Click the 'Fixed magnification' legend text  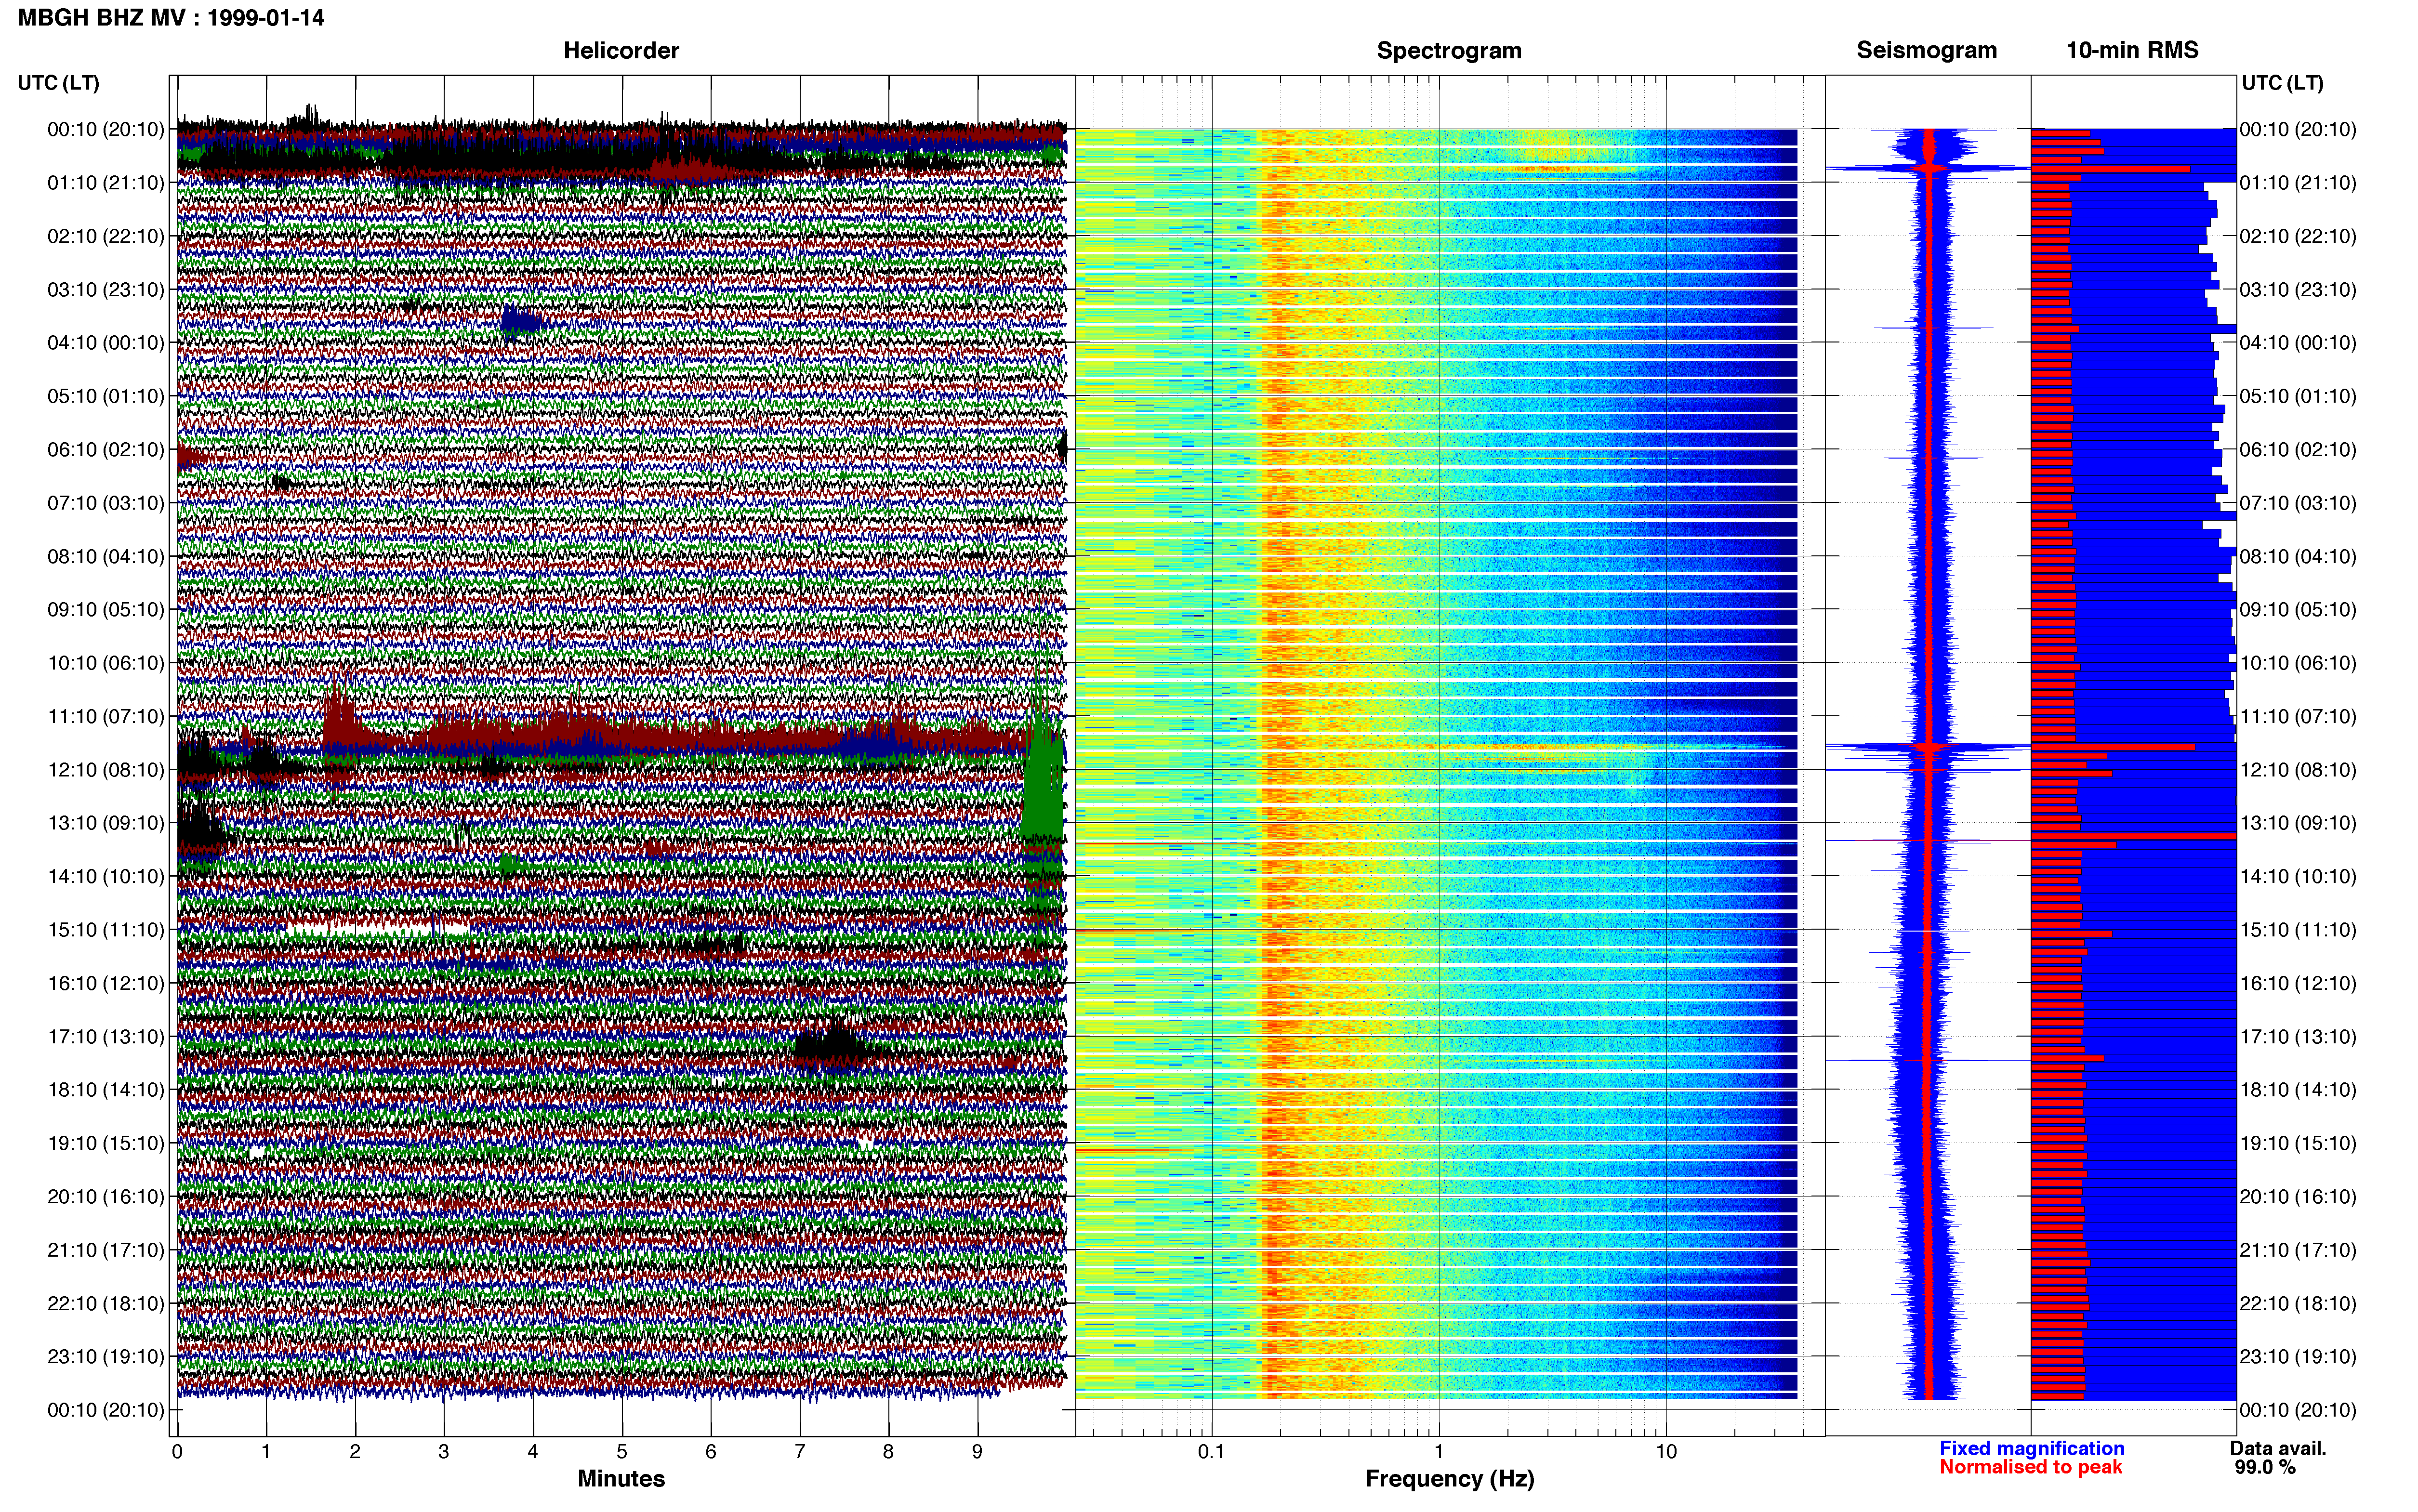coord(2032,1449)
